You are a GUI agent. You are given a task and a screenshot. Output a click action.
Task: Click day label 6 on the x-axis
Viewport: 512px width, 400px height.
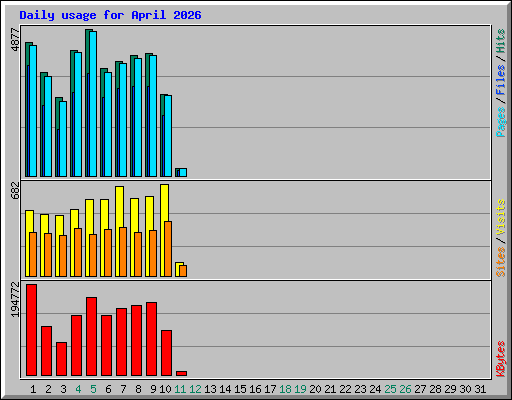point(108,389)
